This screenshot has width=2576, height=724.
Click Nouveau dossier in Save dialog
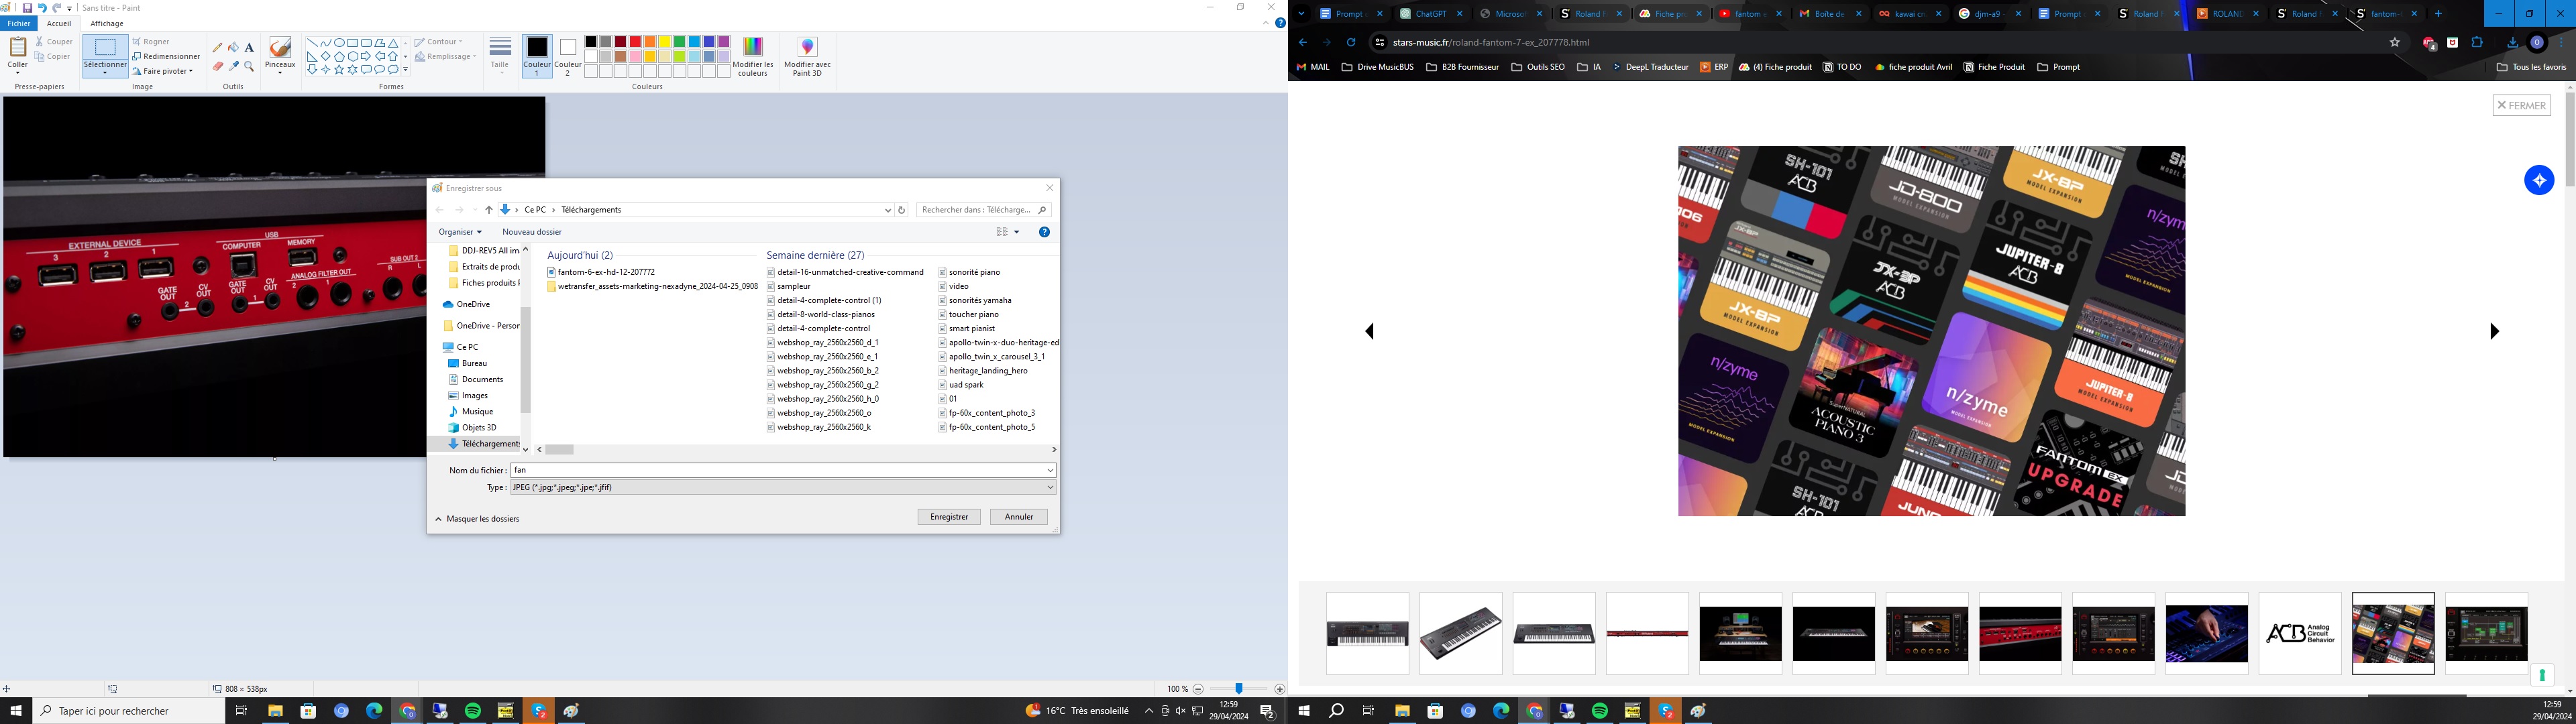tap(532, 232)
